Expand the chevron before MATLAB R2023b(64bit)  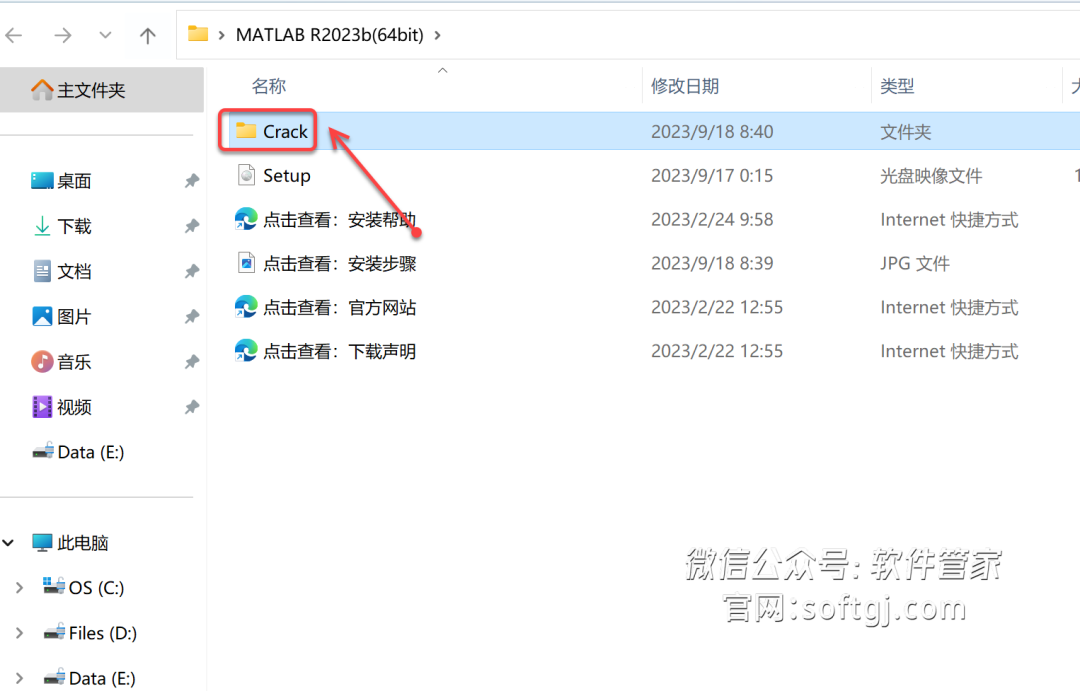(221, 35)
